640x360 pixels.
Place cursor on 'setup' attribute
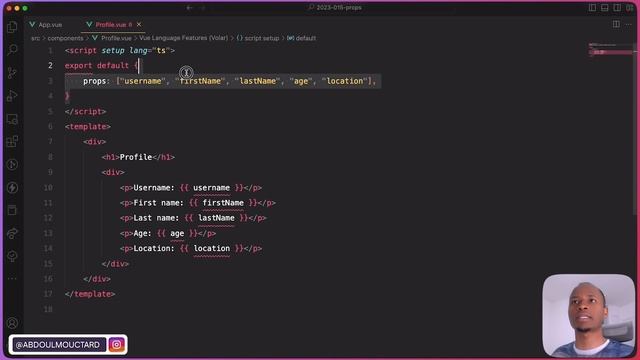pyautogui.click(x=113, y=51)
